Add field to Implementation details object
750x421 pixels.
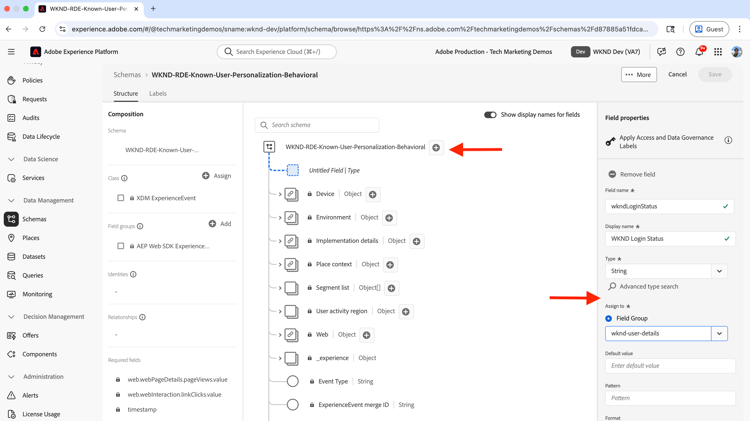[417, 241]
